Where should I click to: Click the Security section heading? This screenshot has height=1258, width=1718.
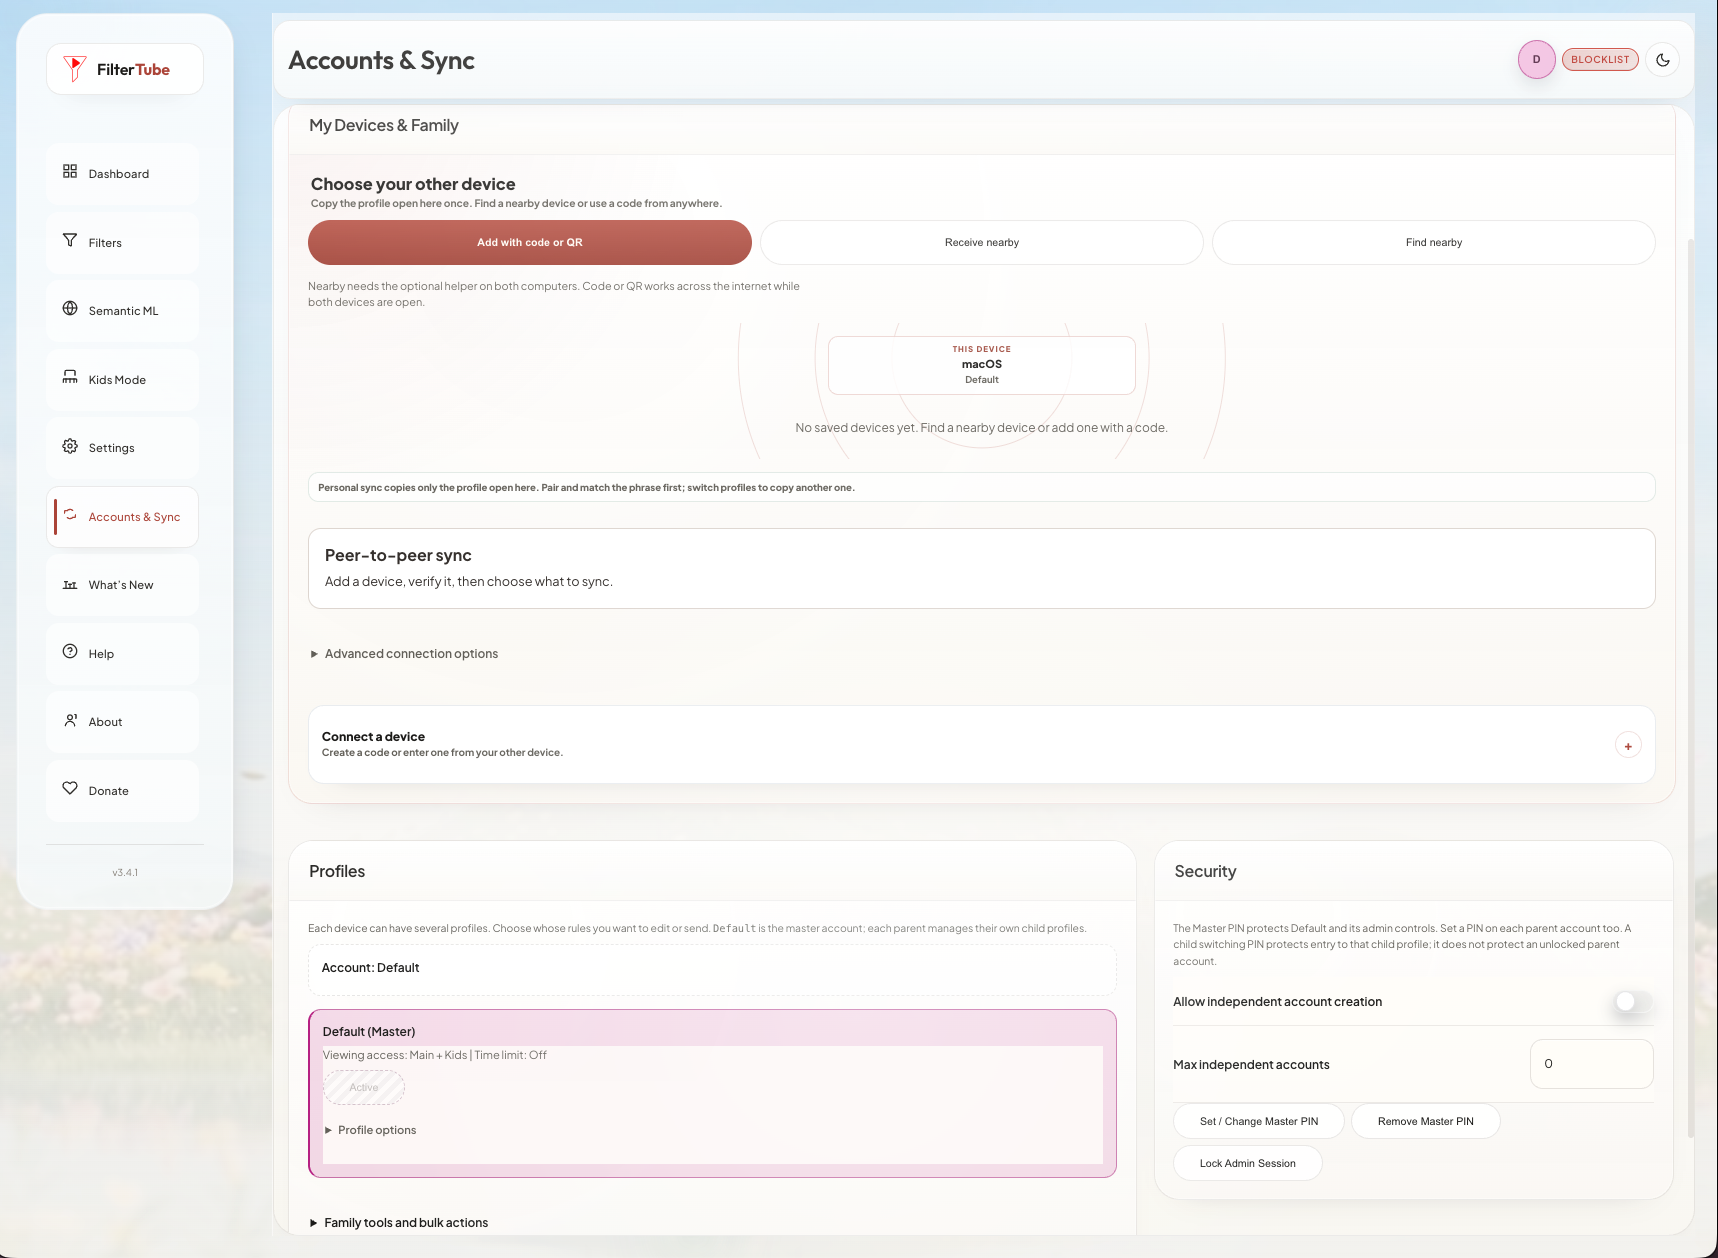(x=1205, y=871)
